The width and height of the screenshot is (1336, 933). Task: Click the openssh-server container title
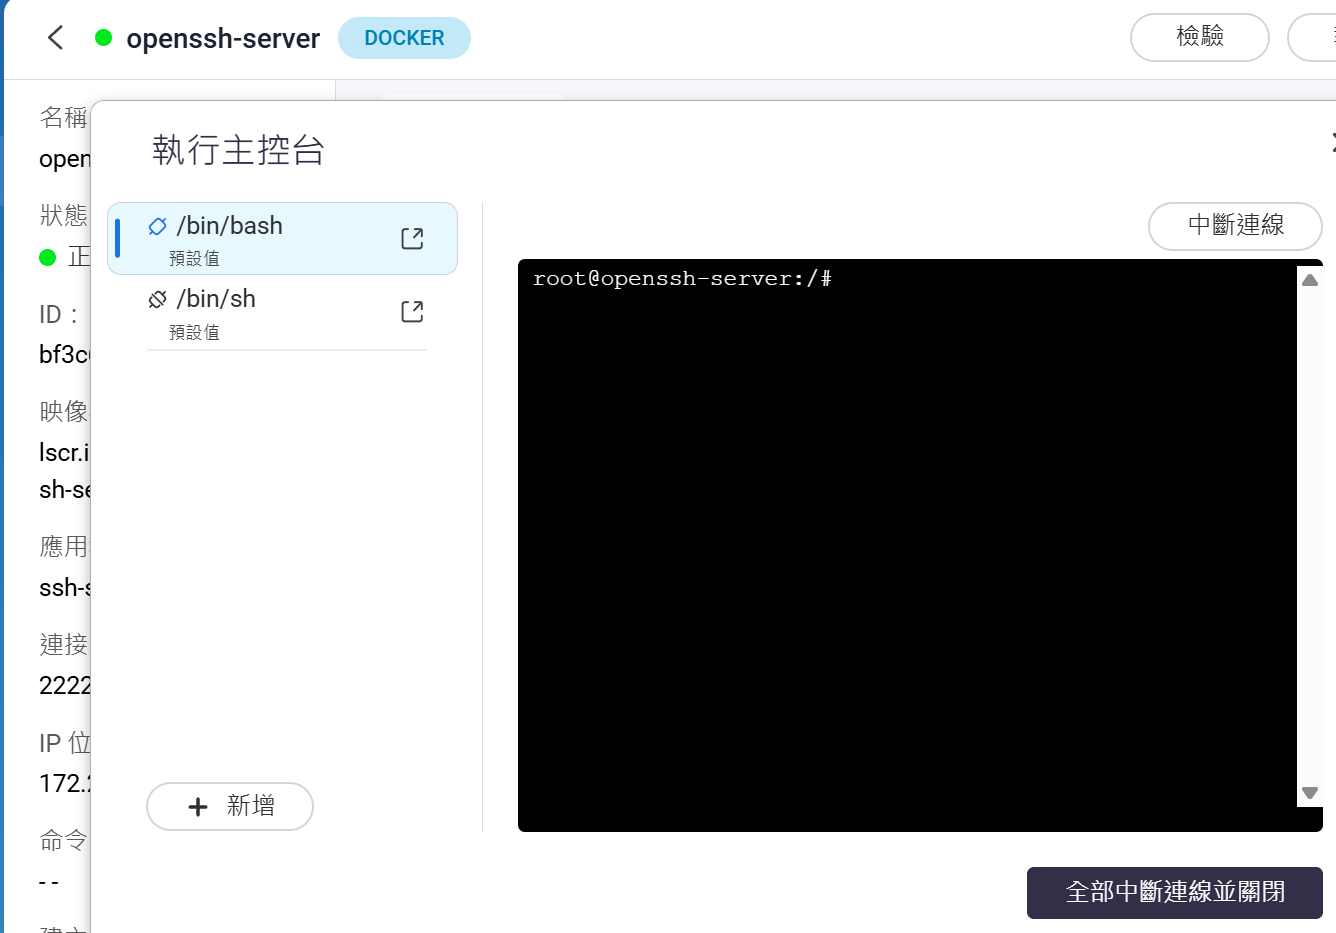click(223, 39)
